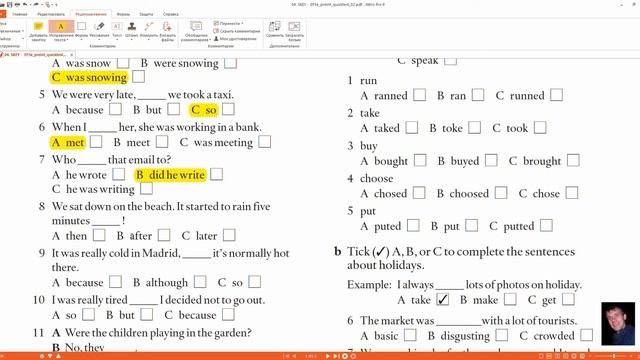Viewport: 640px width, 360px height.
Task: Tick the box next to 'B did he write'
Action: (216, 174)
